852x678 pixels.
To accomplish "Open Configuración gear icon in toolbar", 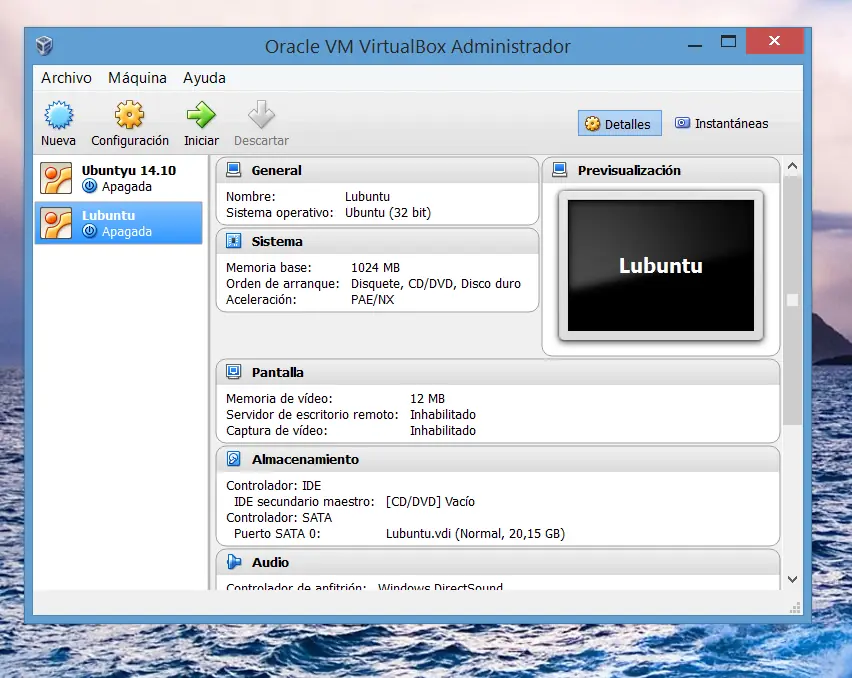I will pyautogui.click(x=130, y=116).
